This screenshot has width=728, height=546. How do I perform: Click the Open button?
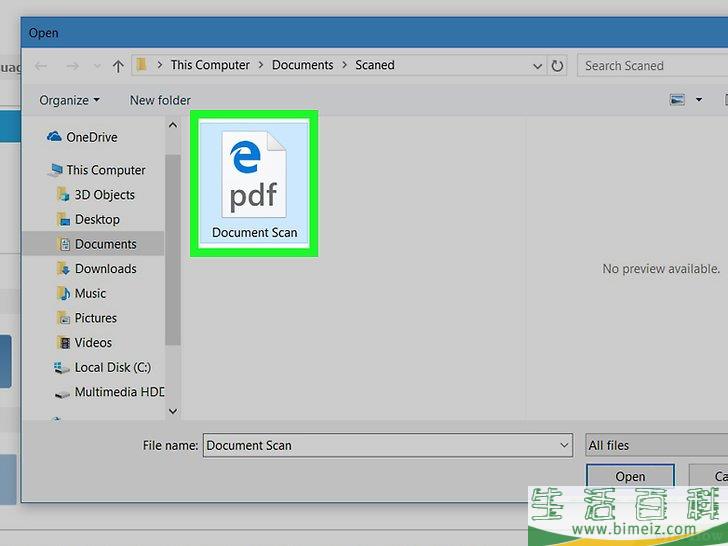(x=630, y=476)
